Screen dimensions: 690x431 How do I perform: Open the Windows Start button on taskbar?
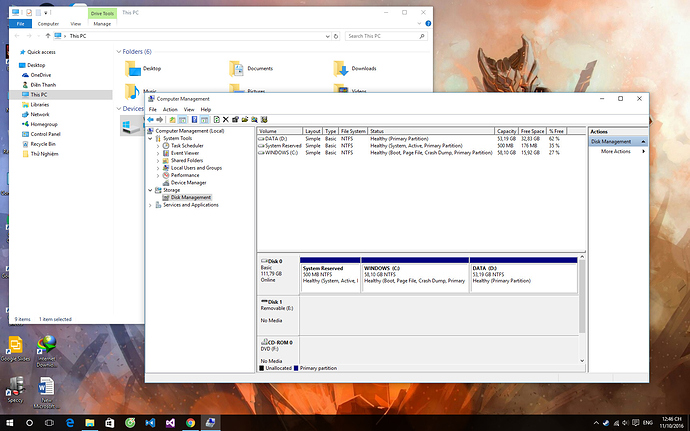coord(9,423)
